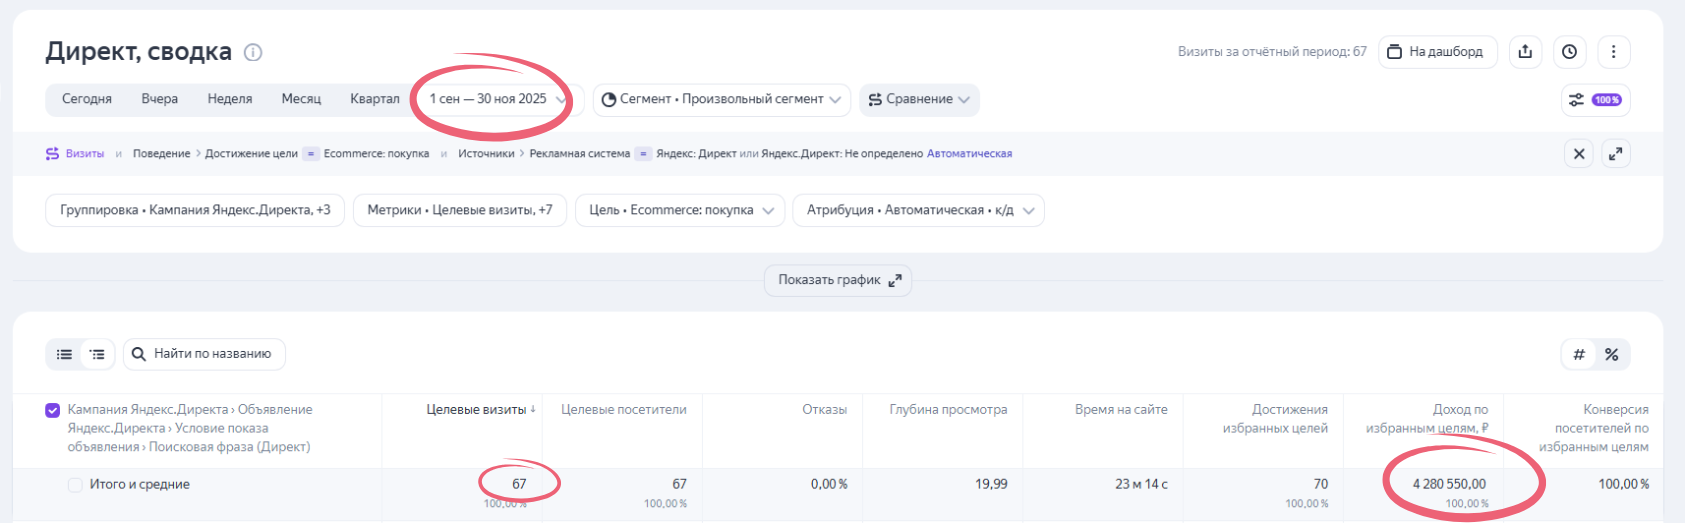Open the Сравнение dropdown
The width and height of the screenshot is (1692, 523).
coord(918,99)
